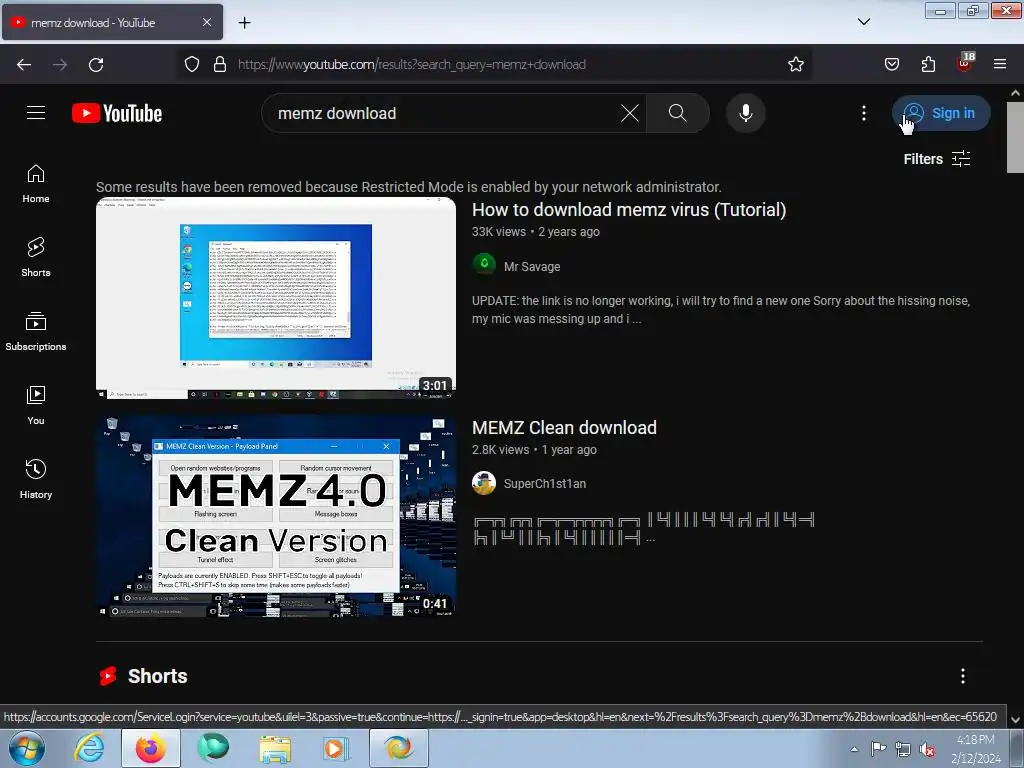Image resolution: width=1024 pixels, height=768 pixels.
Task: Launch Internet Explorer from taskbar
Action: 89,748
